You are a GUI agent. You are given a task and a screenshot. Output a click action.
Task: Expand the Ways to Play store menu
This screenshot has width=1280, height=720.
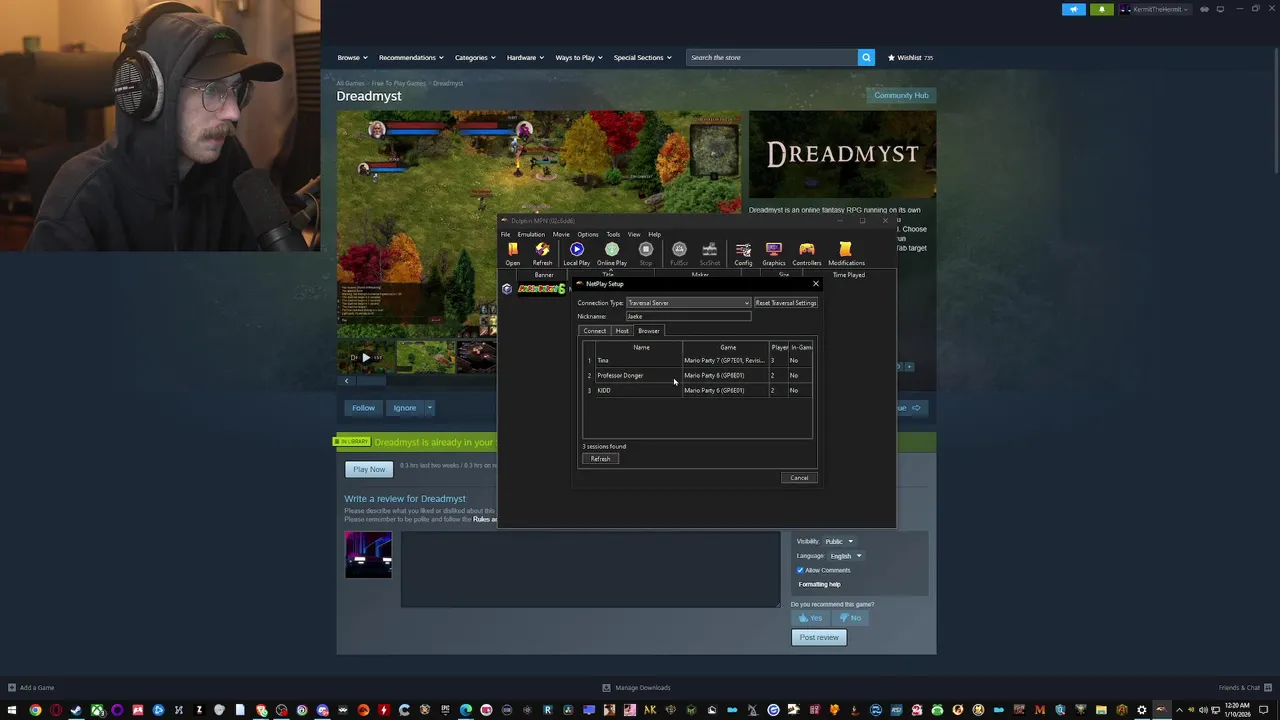[x=579, y=57]
